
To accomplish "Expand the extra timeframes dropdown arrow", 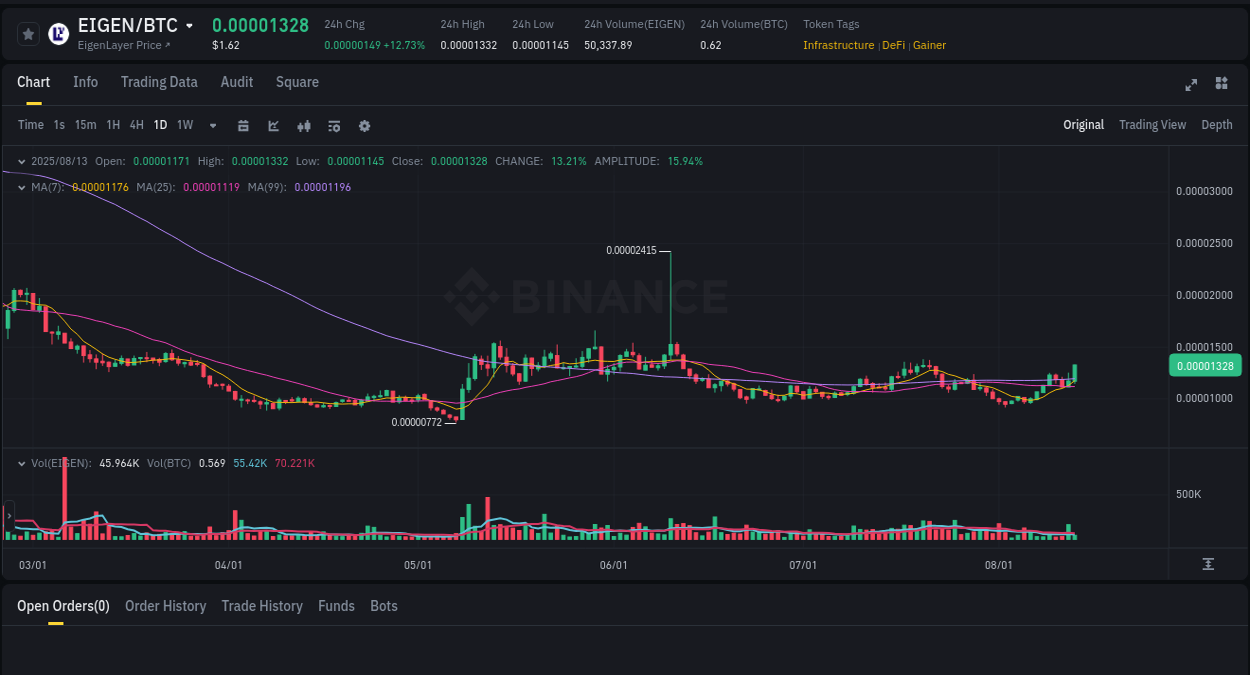I will coord(212,125).
